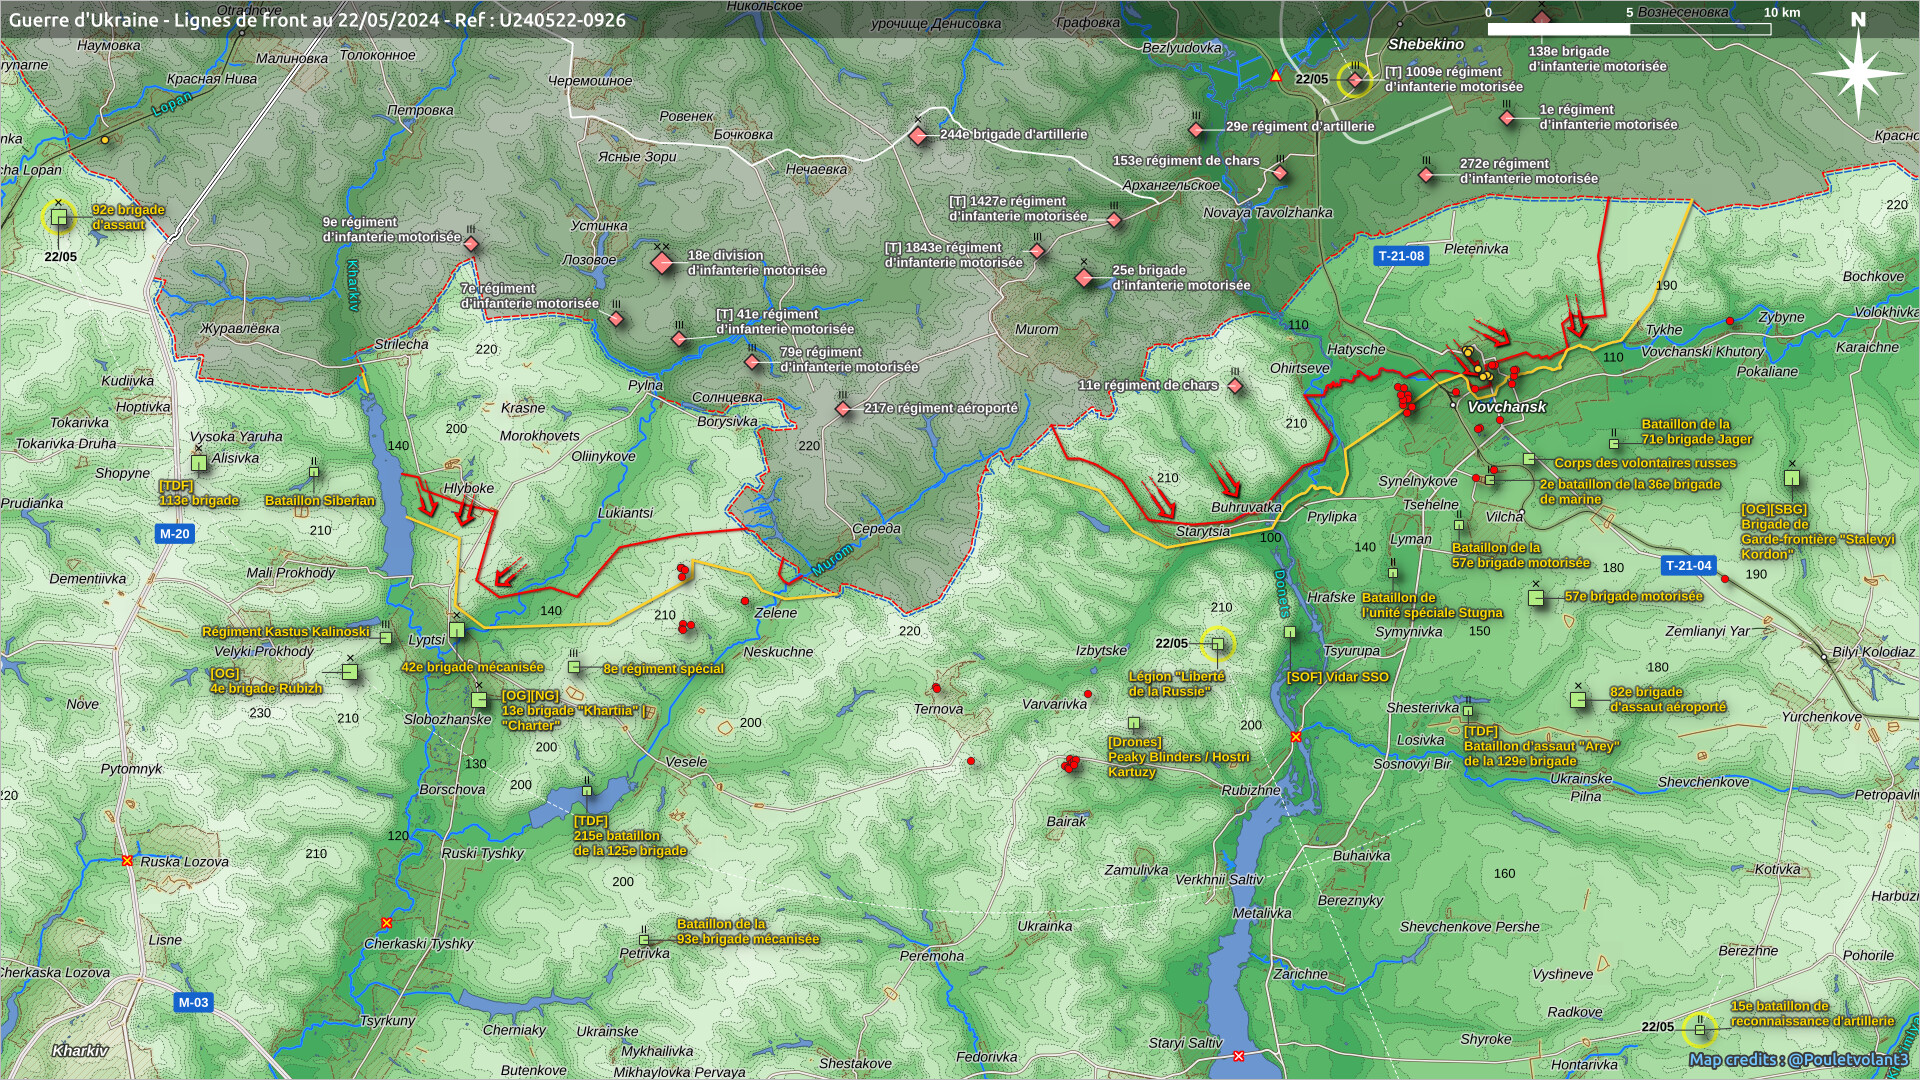The width and height of the screenshot is (1920, 1080).
Task: Select the 25e brigade d'infanterie motorisée diamond
Action: [1085, 278]
